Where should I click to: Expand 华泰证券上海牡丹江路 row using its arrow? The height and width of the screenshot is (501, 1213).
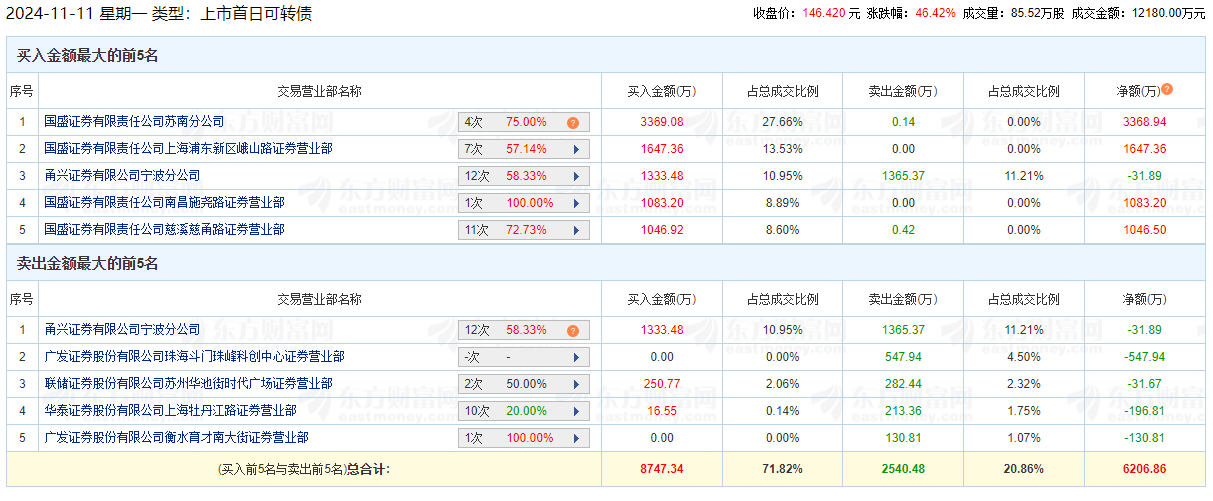click(576, 411)
